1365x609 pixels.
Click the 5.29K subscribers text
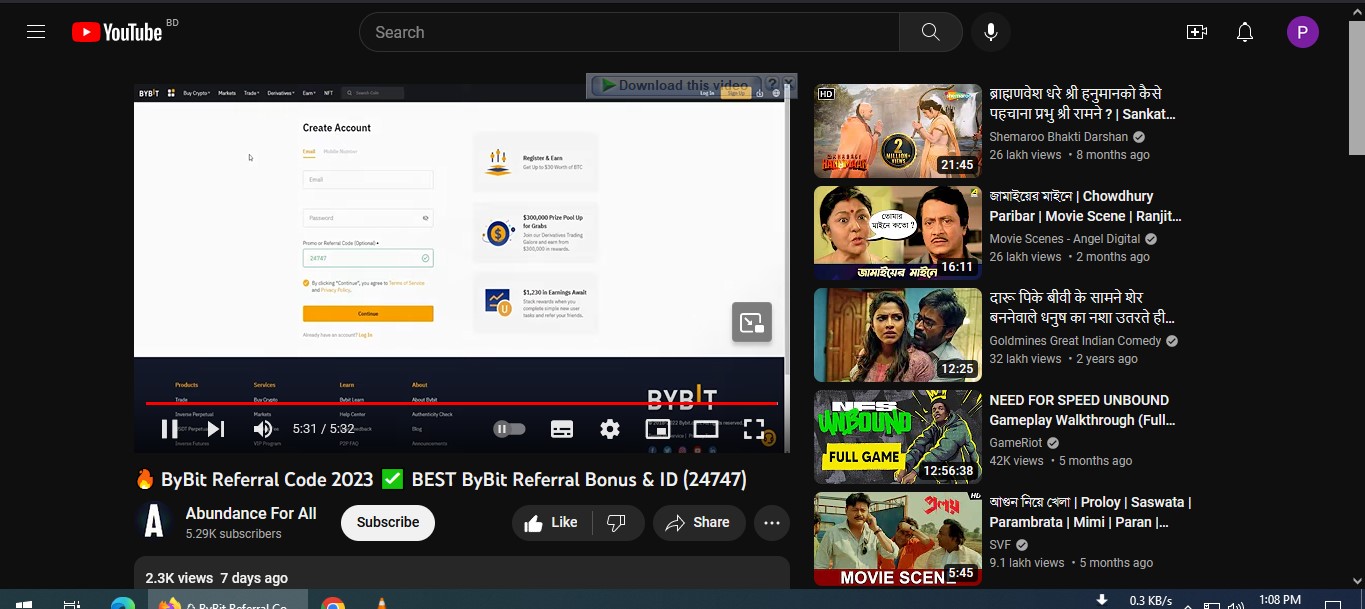click(233, 534)
